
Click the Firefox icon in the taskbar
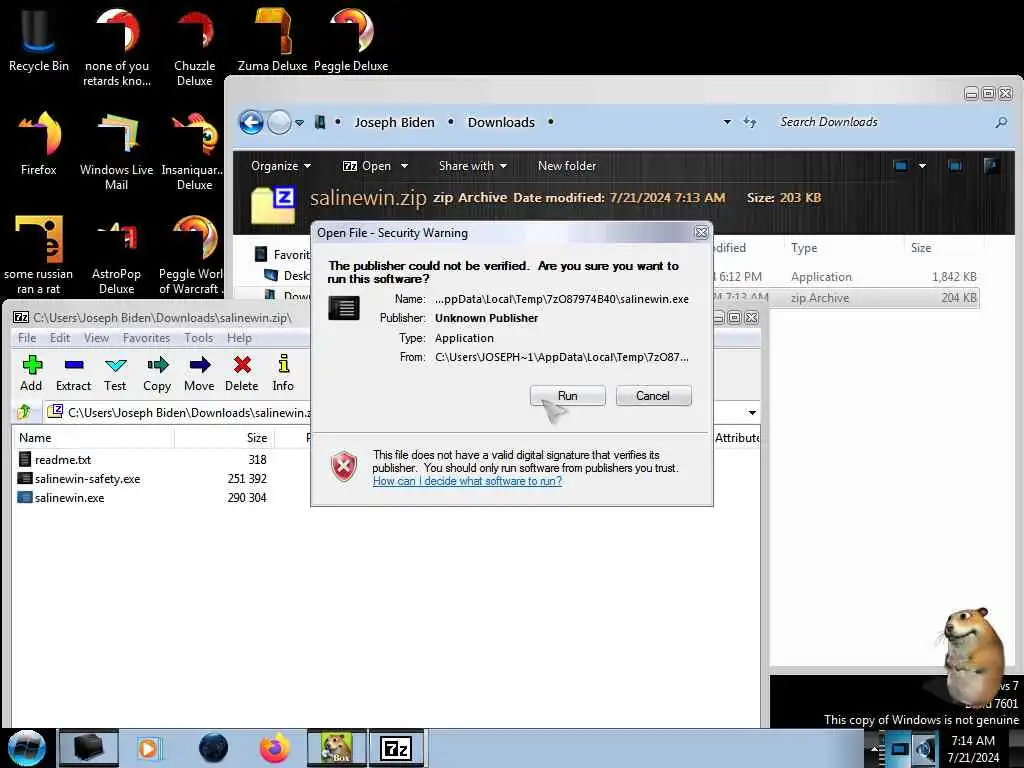pos(275,748)
